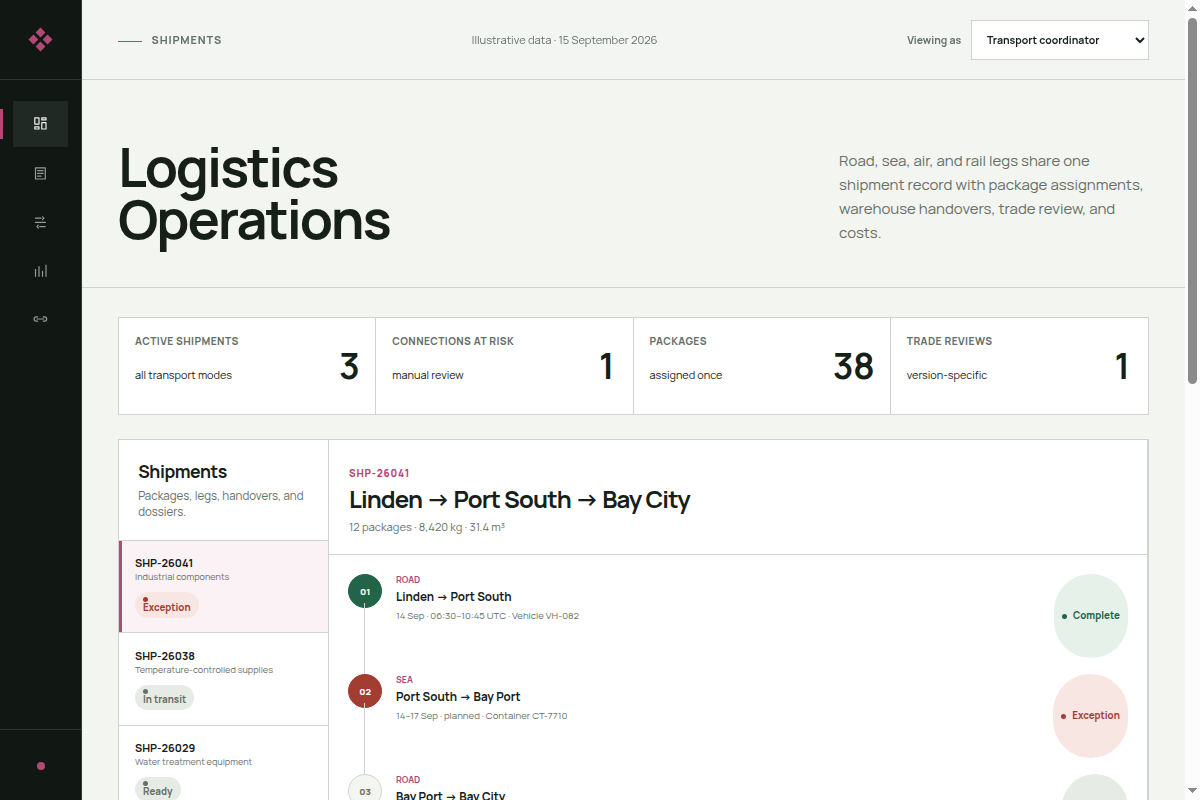Open the Viewing as role dropdown
This screenshot has height=800, width=1200.
point(1059,40)
